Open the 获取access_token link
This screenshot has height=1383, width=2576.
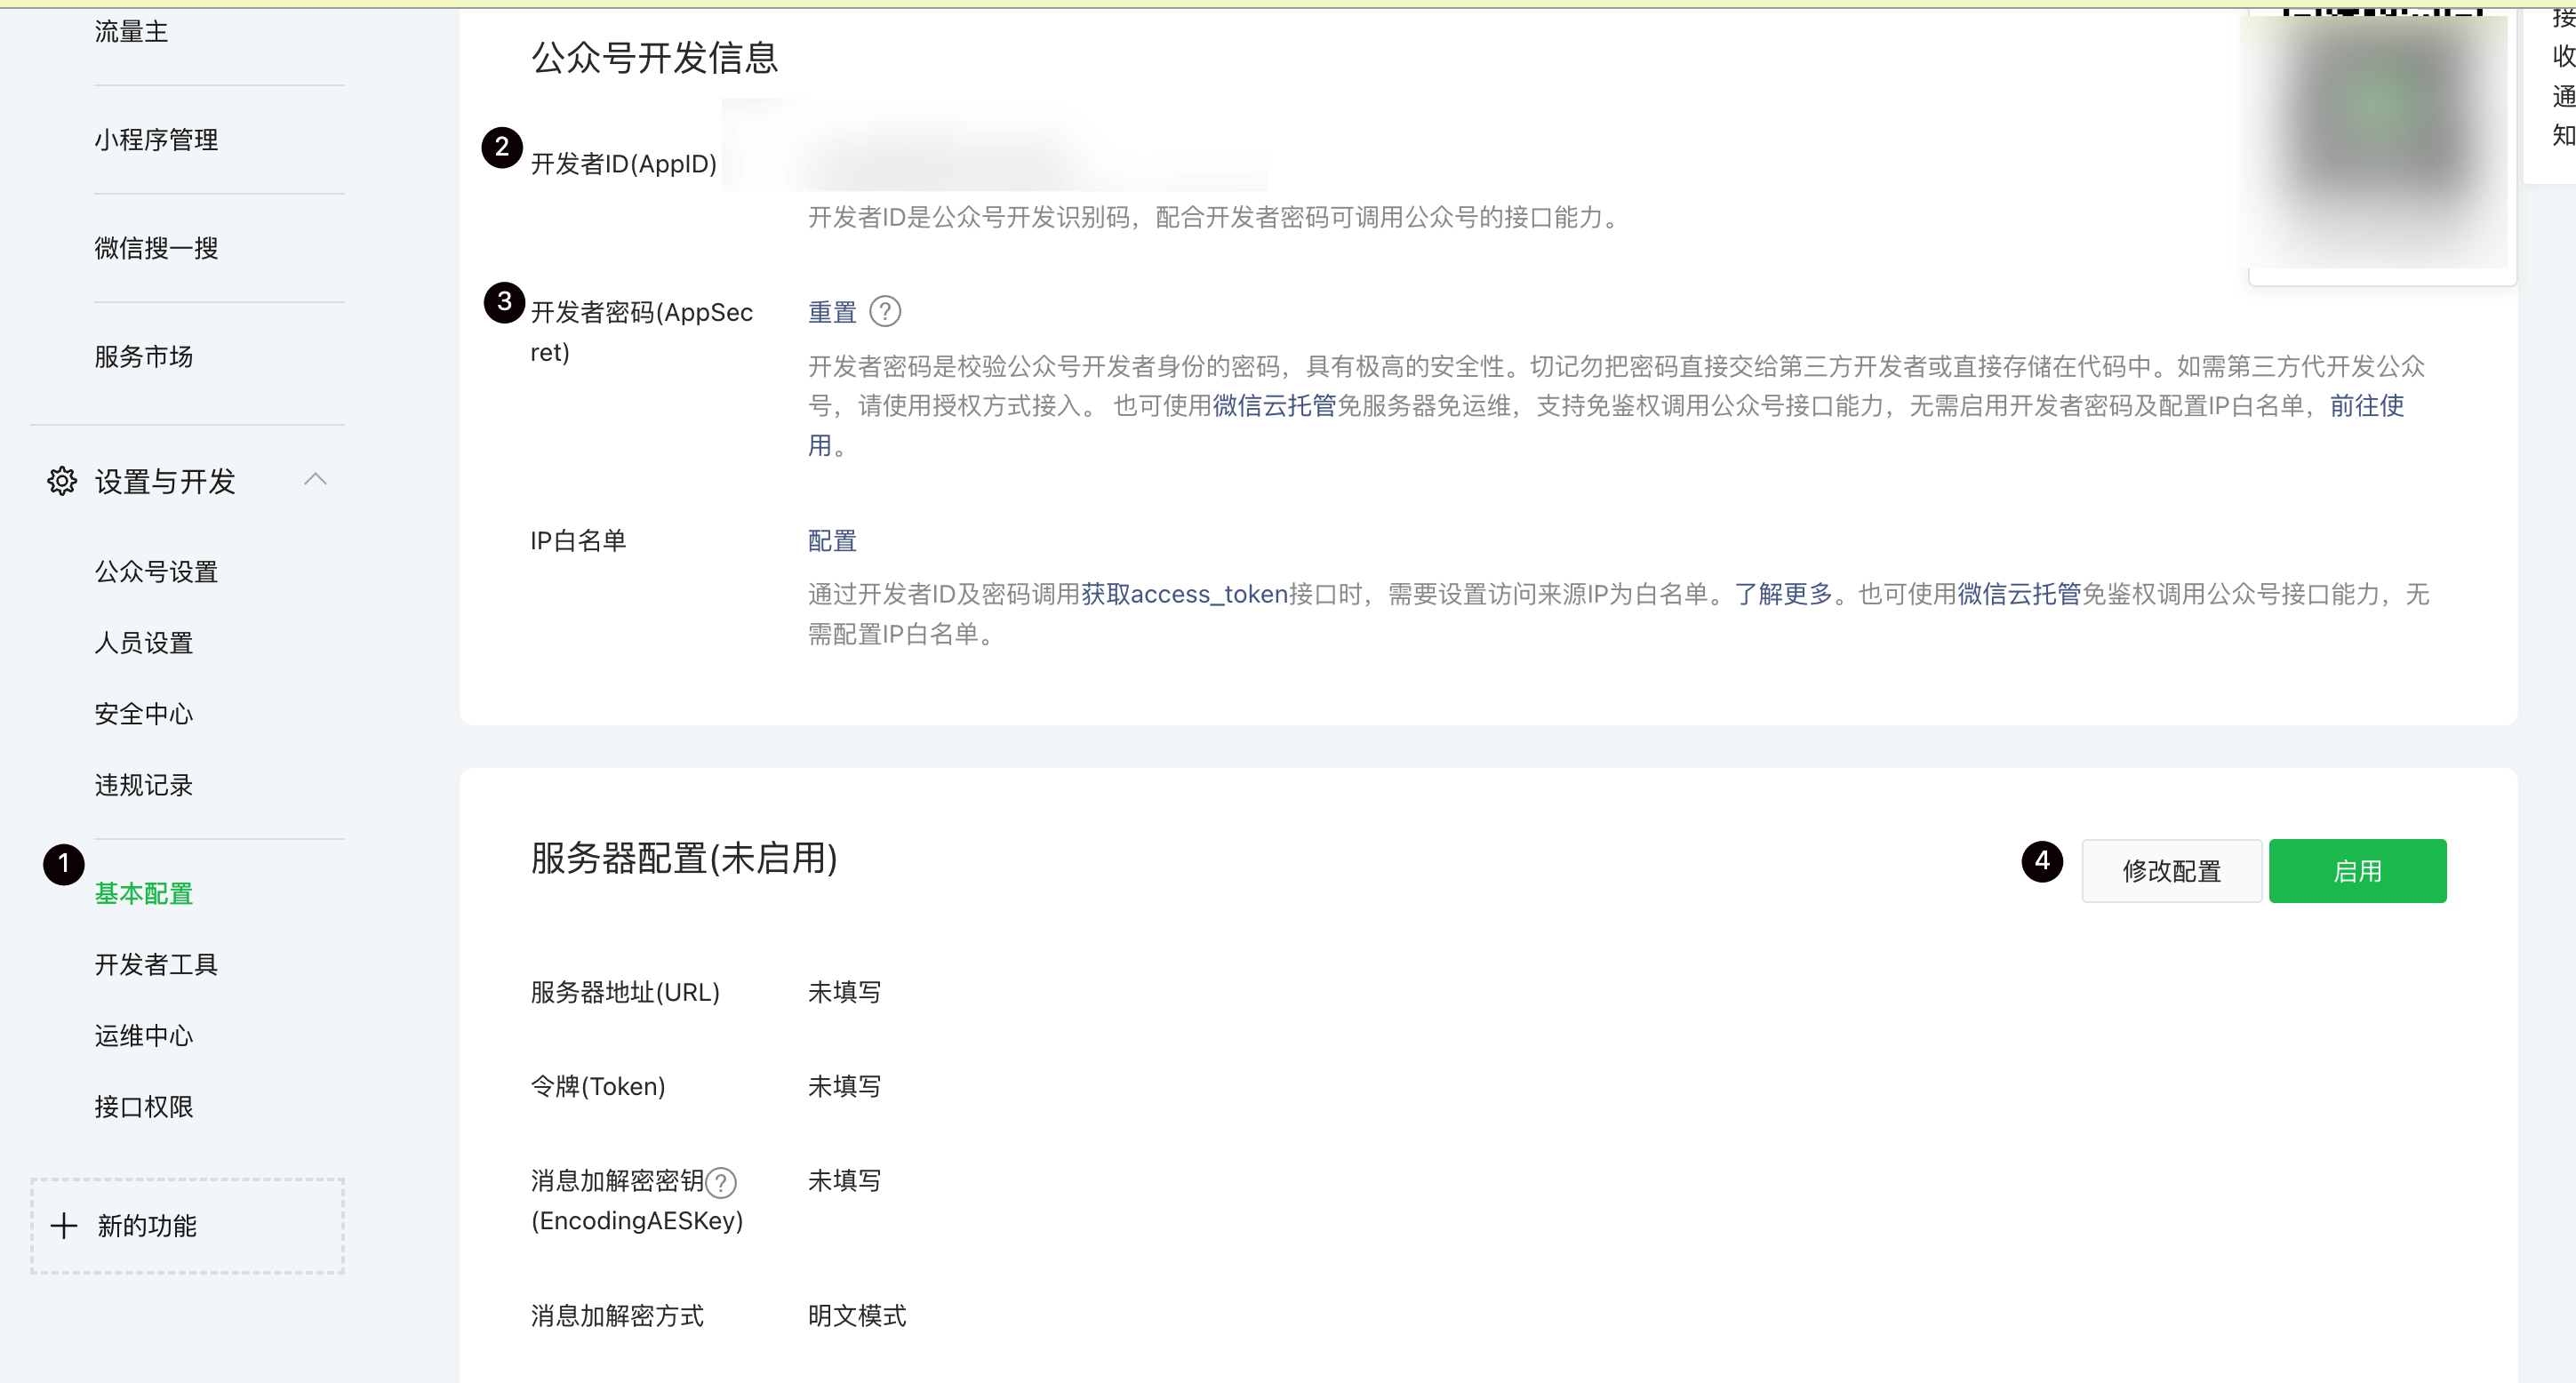pyautogui.click(x=1184, y=594)
